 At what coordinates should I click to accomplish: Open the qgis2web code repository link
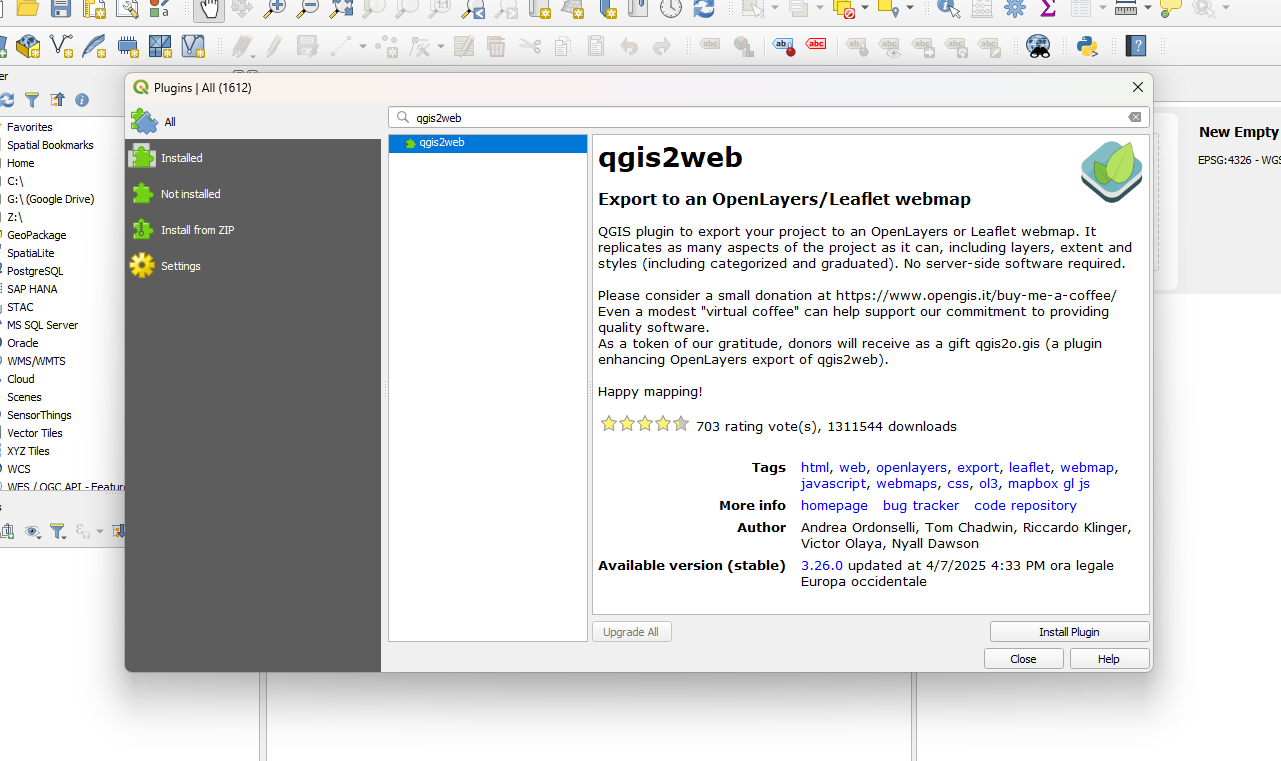pos(1025,506)
